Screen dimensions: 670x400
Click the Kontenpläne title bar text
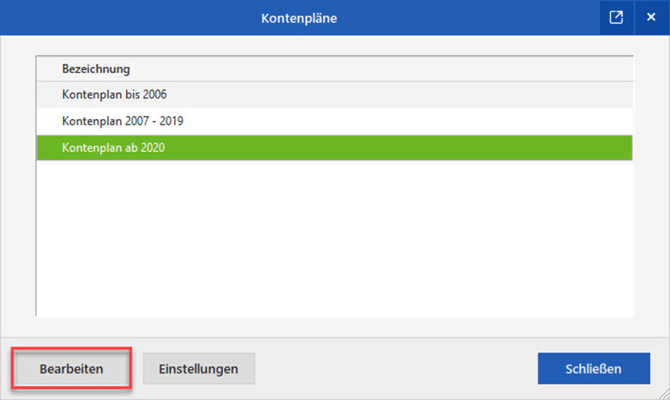(297, 18)
